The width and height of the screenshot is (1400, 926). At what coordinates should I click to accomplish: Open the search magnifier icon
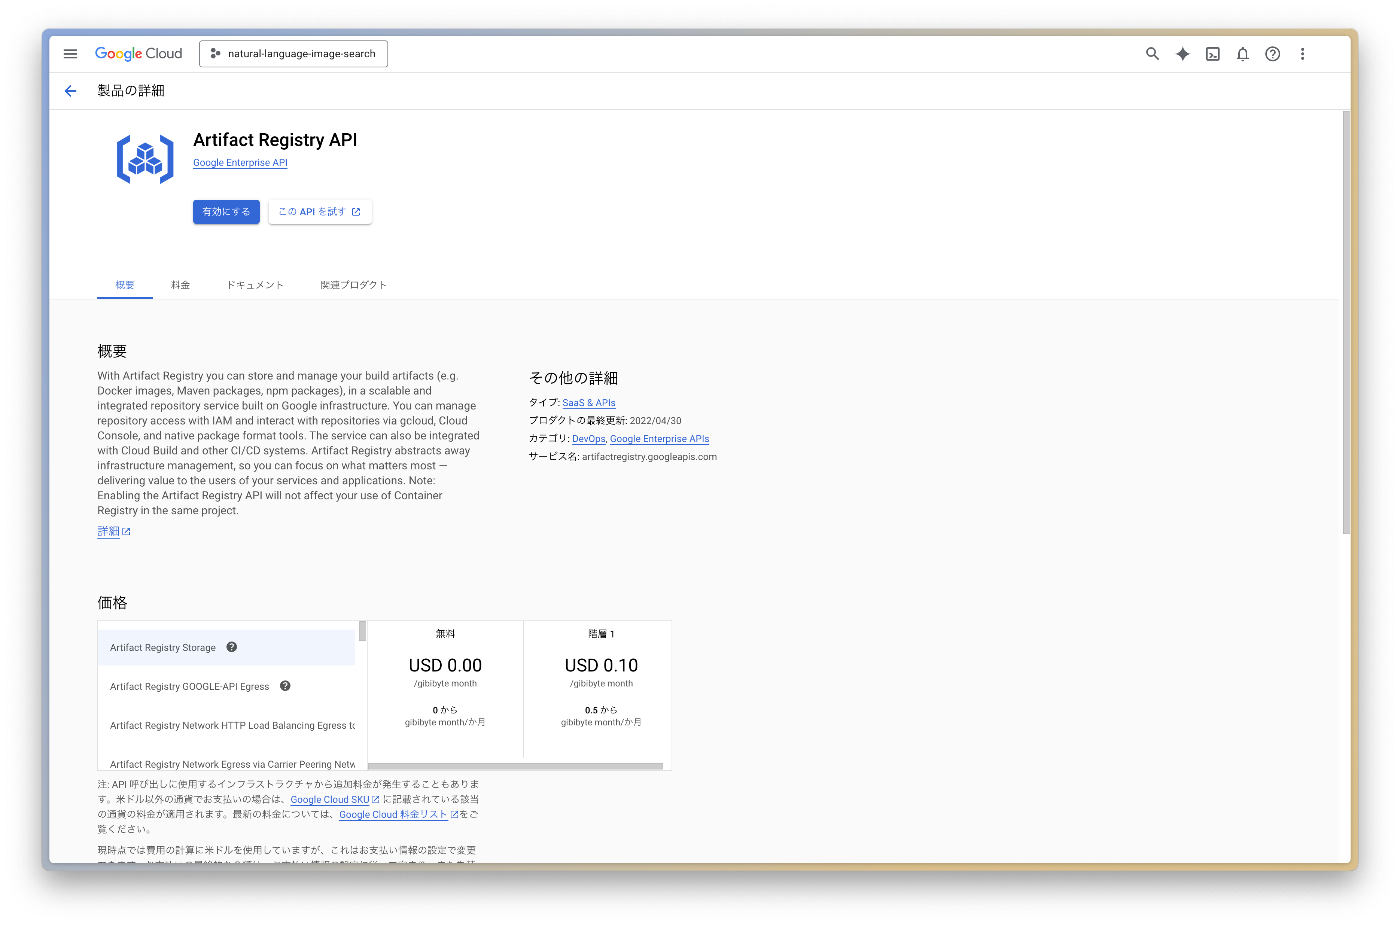point(1152,54)
